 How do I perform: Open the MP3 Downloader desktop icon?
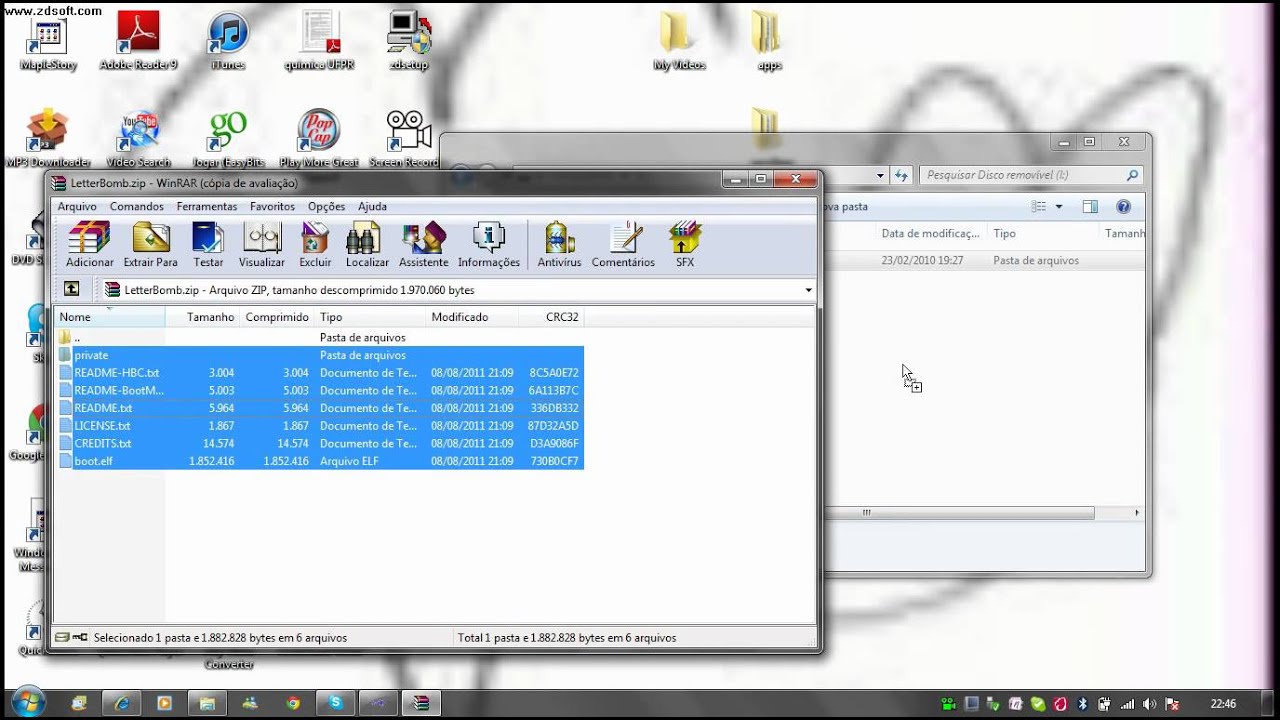pos(47,138)
